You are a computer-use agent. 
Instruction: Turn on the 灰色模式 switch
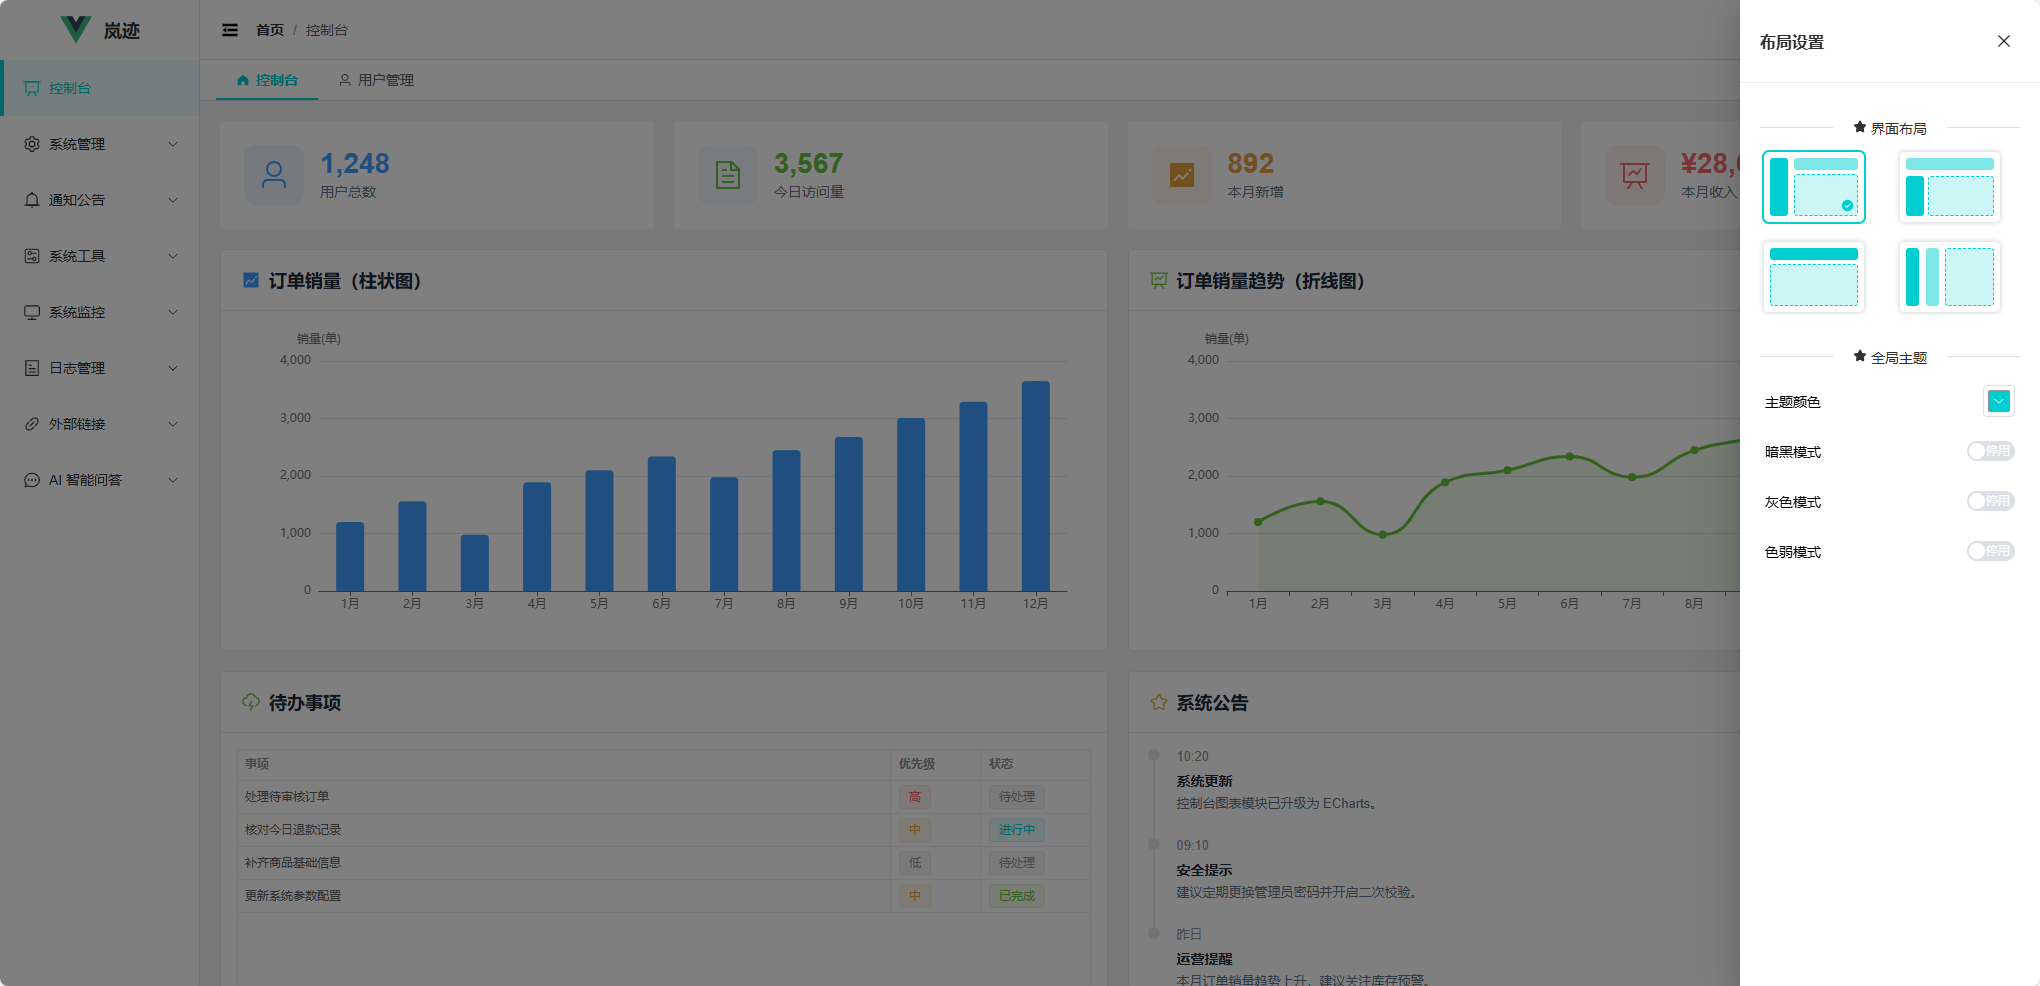tap(1989, 501)
